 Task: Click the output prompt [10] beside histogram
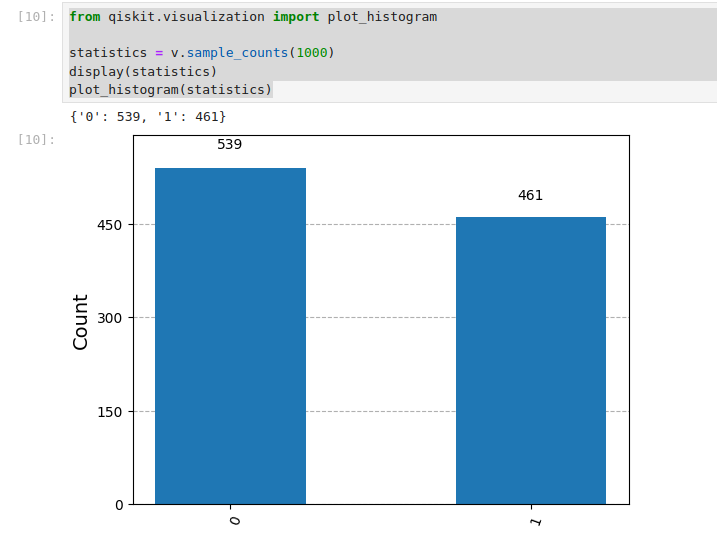pos(36,139)
